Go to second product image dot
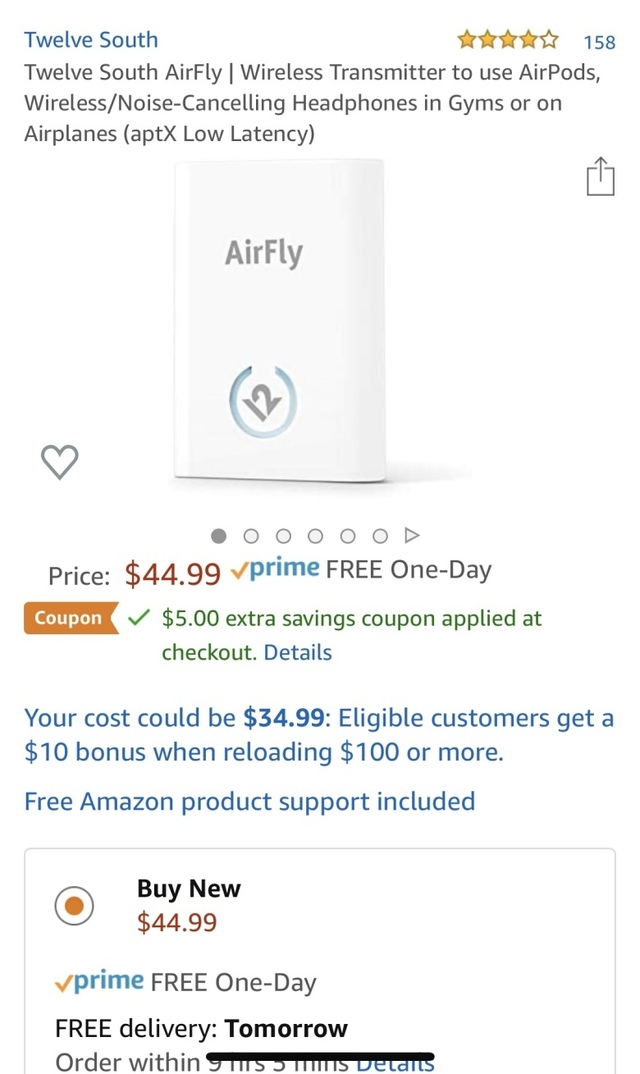The height and width of the screenshot is (1074, 640). (252, 536)
